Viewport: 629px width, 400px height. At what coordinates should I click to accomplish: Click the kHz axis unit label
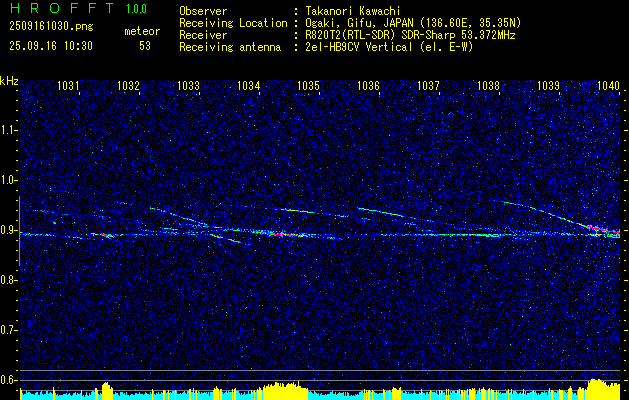(9, 81)
